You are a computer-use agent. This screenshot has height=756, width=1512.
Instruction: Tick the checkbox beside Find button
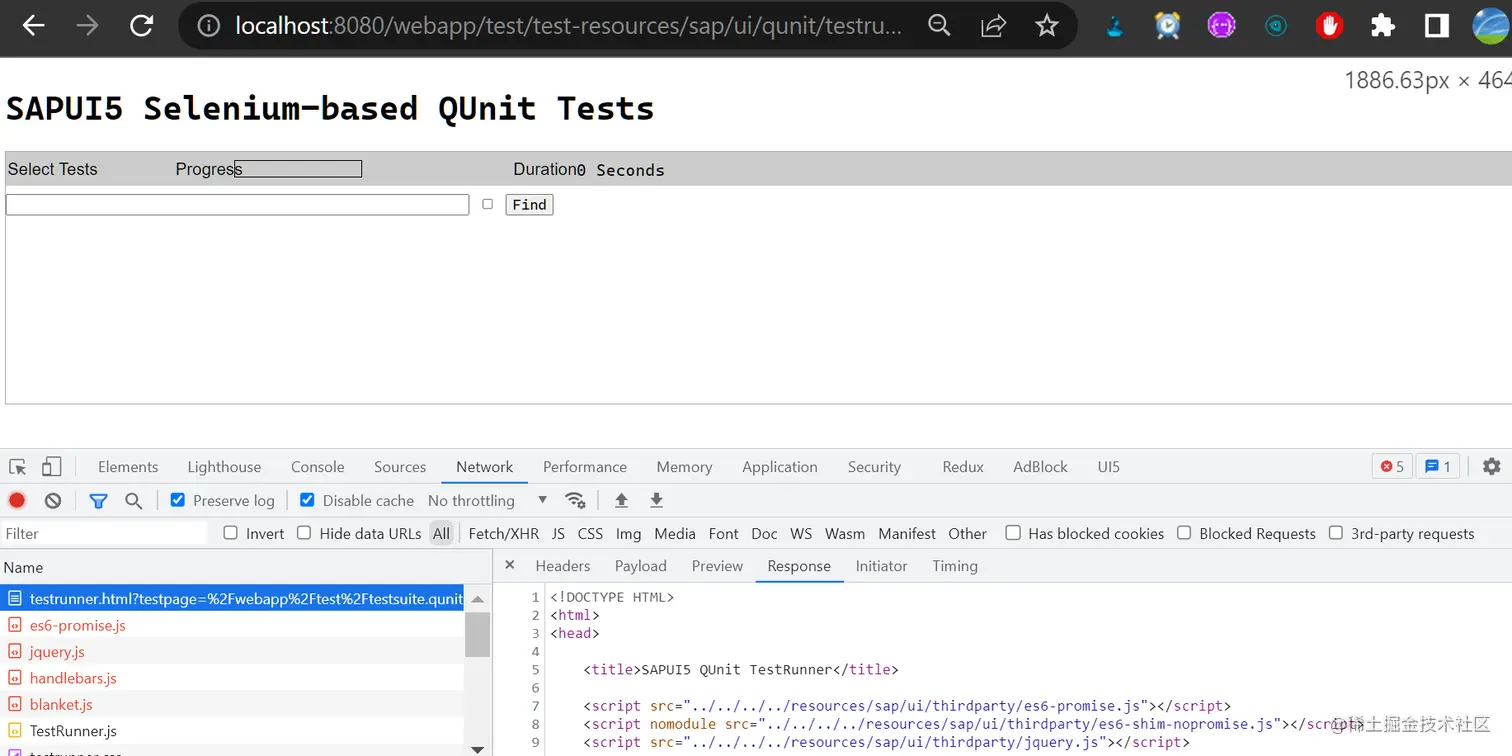coord(488,204)
